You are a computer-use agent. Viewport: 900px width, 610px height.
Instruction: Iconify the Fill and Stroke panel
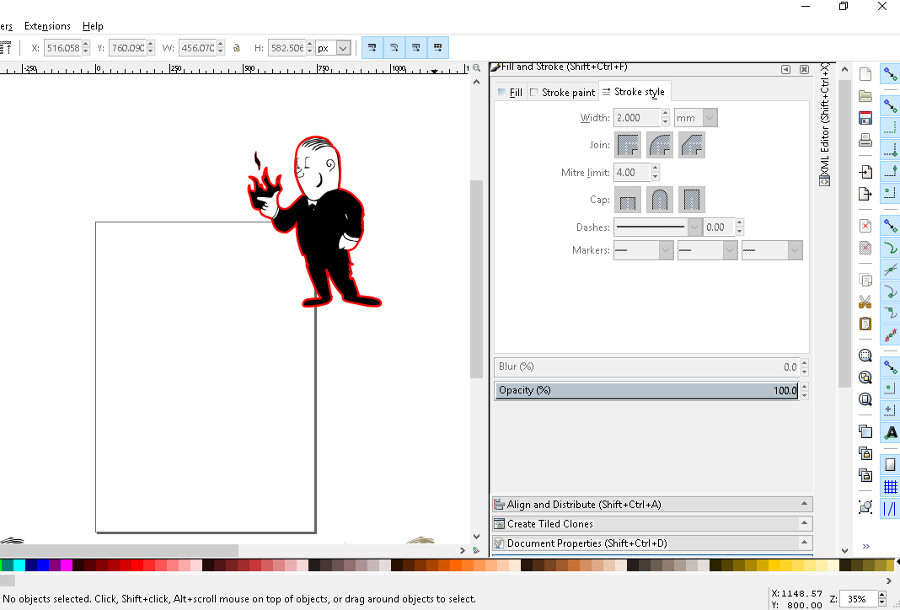(x=786, y=69)
